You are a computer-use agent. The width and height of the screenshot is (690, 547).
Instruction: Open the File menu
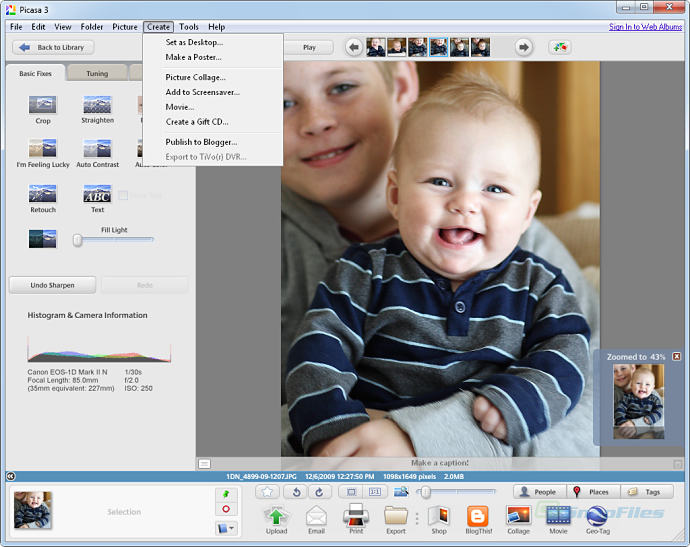pyautogui.click(x=16, y=27)
